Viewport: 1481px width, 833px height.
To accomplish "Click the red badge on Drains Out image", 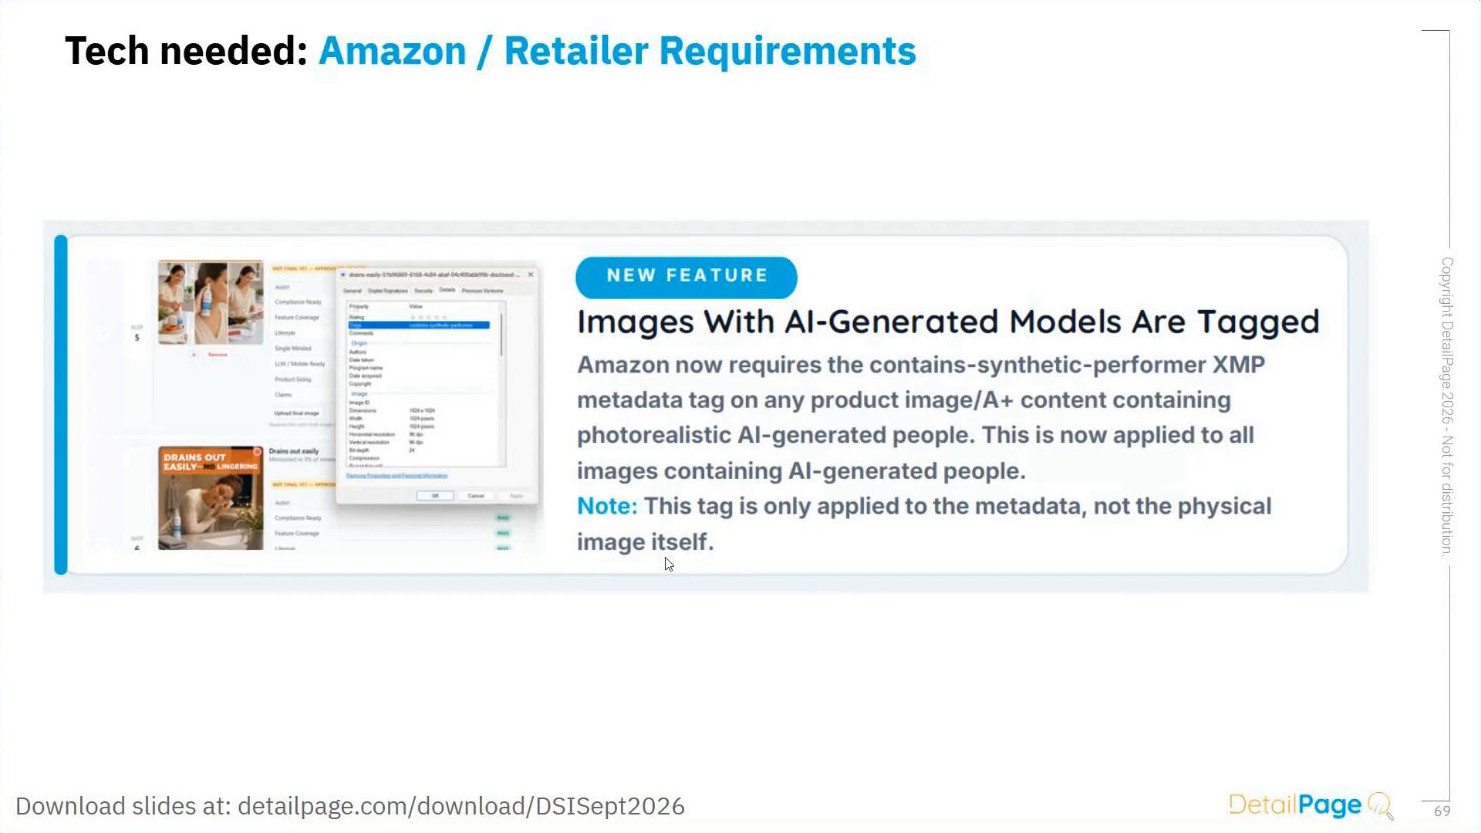I will coord(257,452).
